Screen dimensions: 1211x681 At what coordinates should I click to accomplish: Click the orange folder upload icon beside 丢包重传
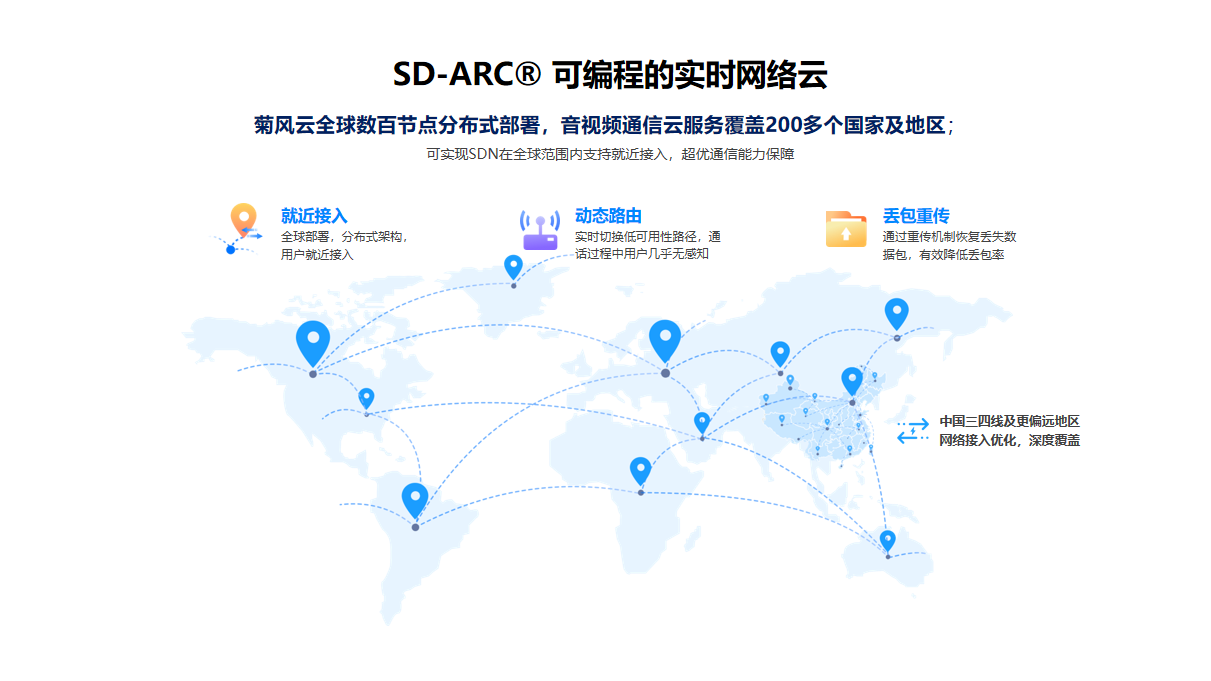click(846, 228)
